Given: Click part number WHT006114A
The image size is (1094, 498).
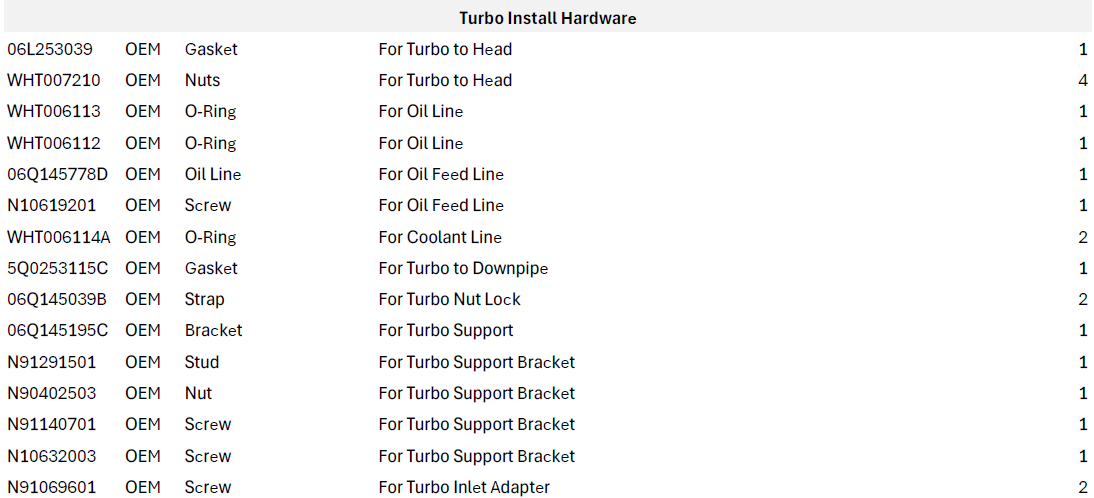Looking at the screenshot, I should point(59,237).
